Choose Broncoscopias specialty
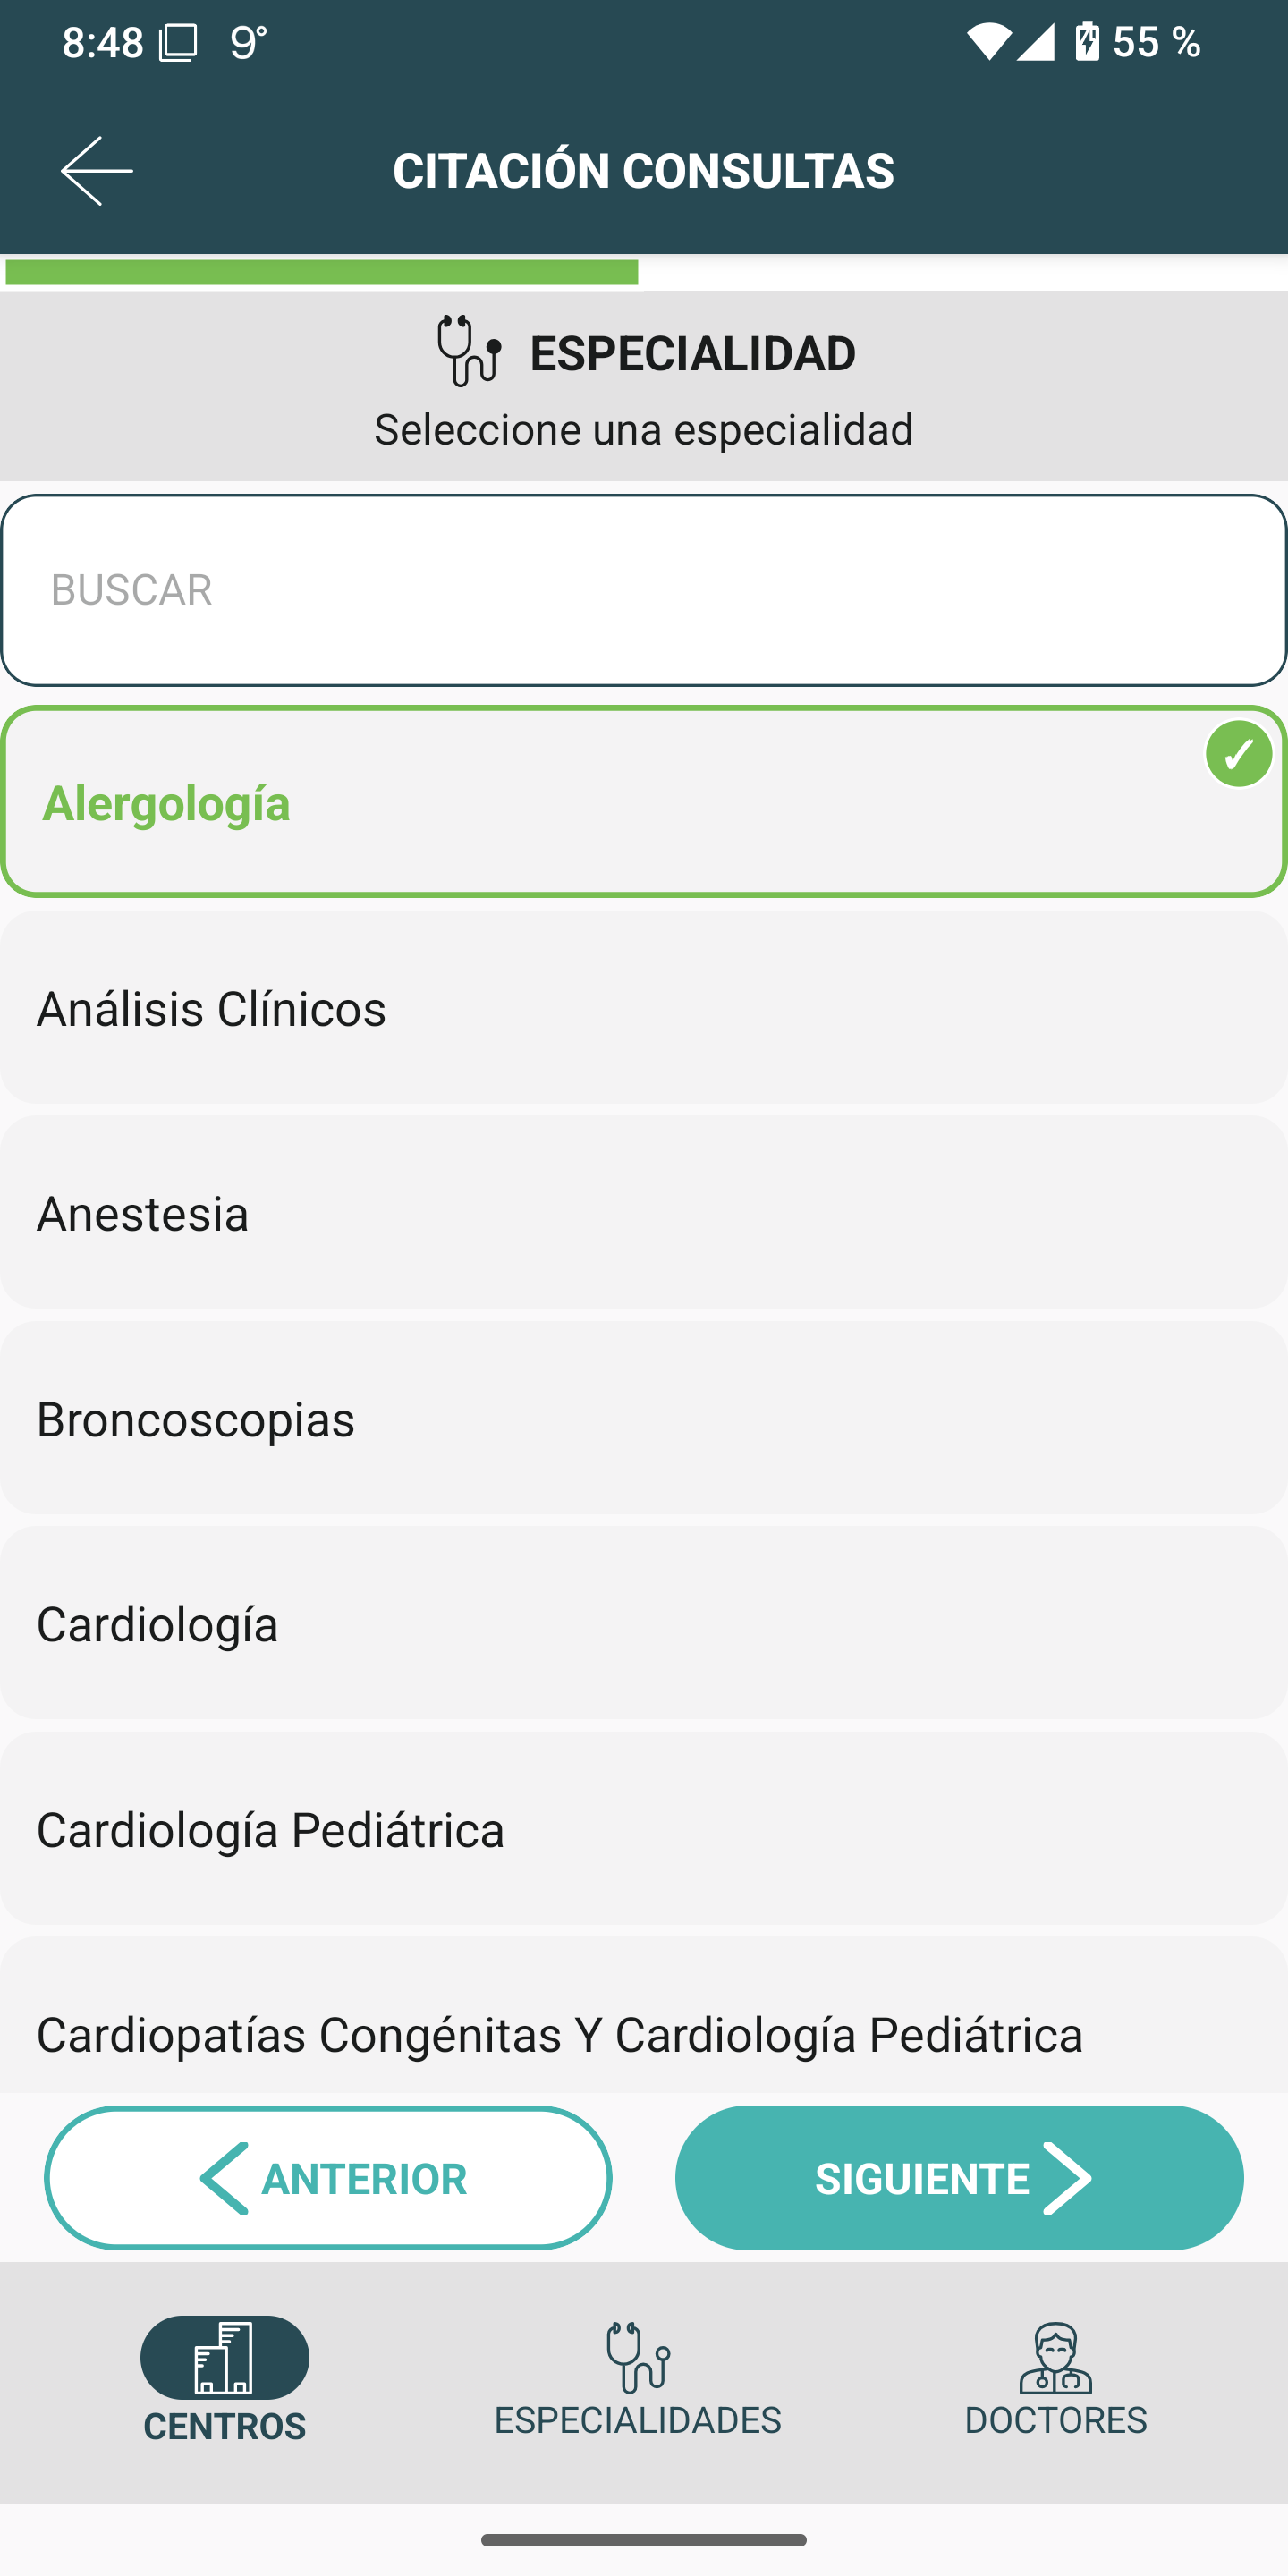The height and width of the screenshot is (2576, 1288). [643, 1418]
